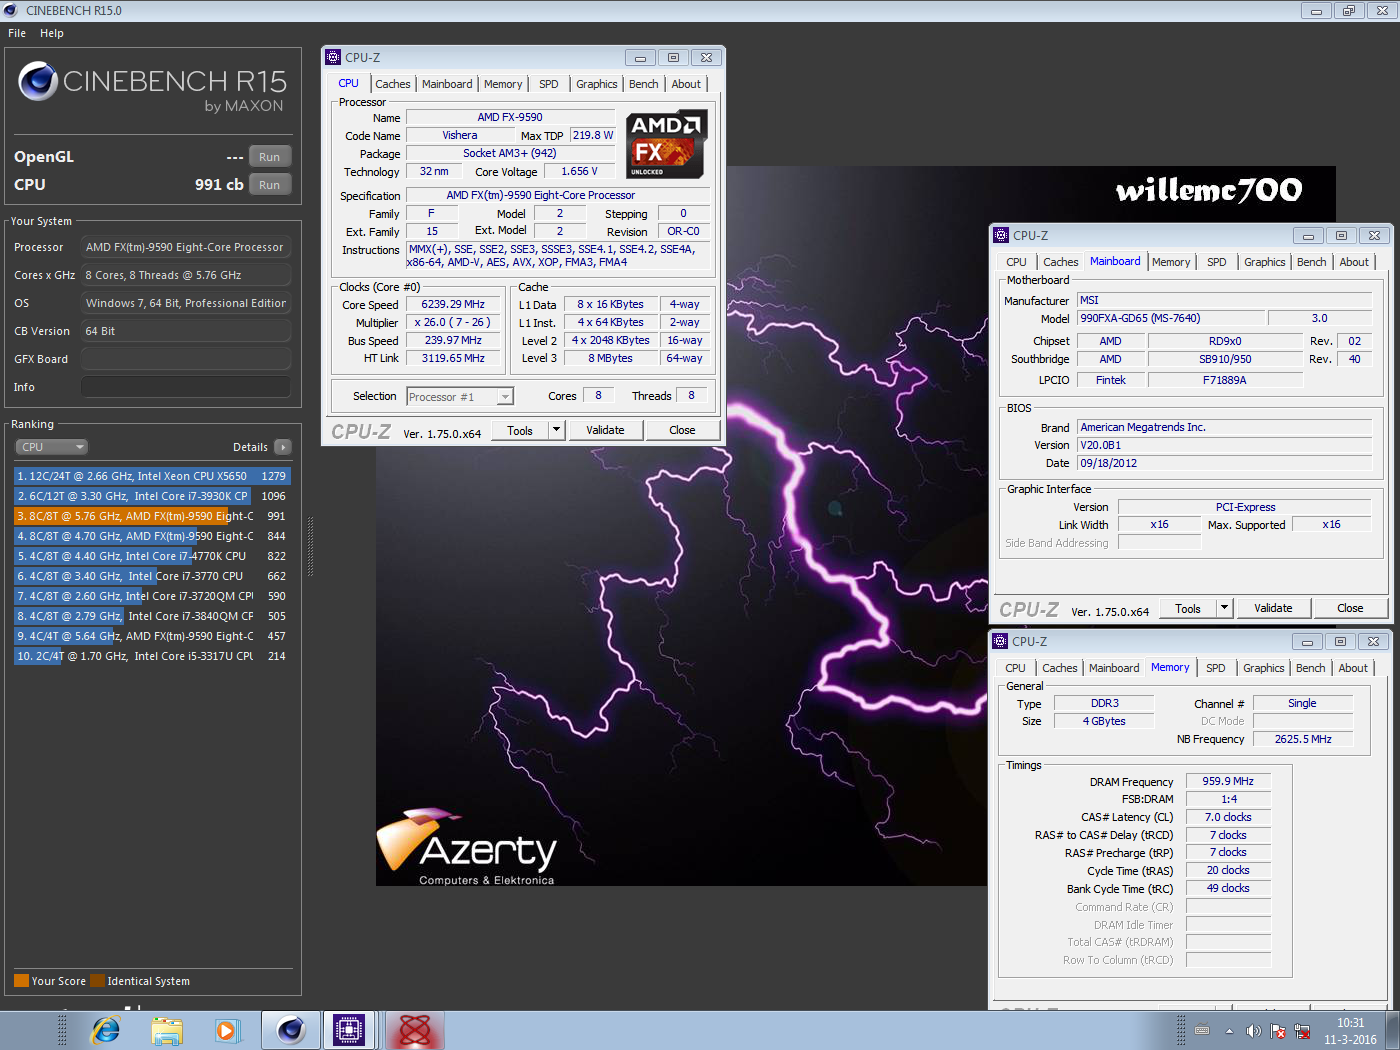Screen dimensions: 1400x1050
Task: Open Graphics tab in Memory window
Action: pos(1264,668)
